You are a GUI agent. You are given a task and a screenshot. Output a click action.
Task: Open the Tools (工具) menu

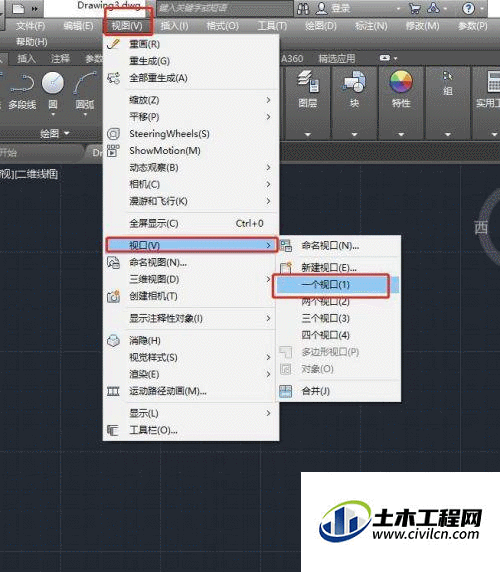(x=272, y=26)
